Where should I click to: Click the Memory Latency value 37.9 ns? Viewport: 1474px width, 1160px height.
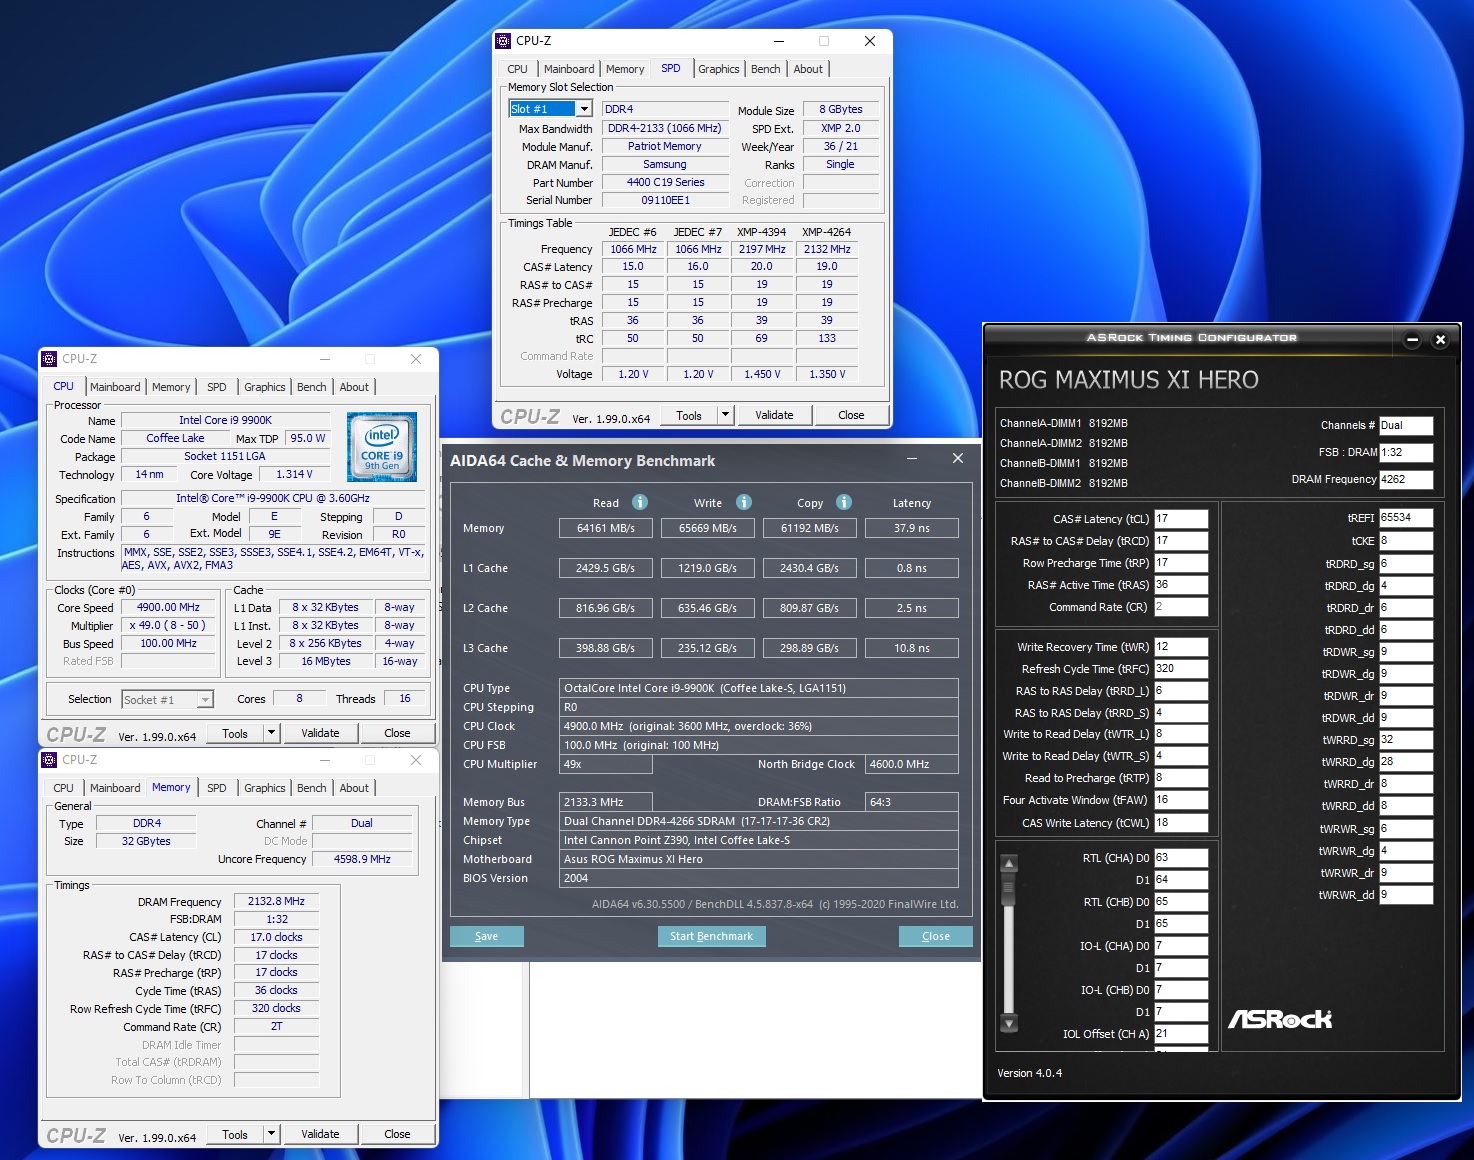pyautogui.click(x=912, y=528)
